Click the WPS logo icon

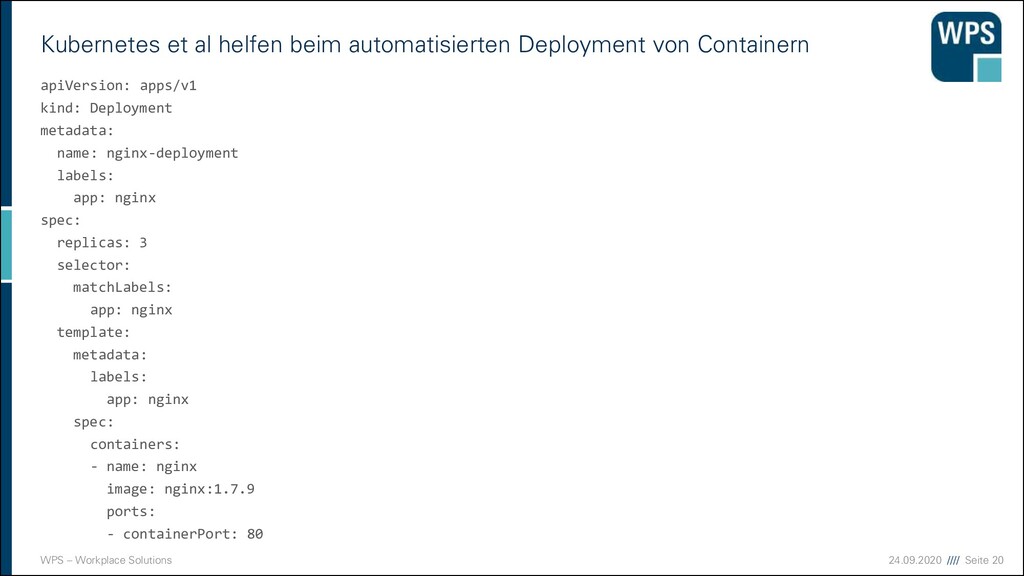[966, 47]
